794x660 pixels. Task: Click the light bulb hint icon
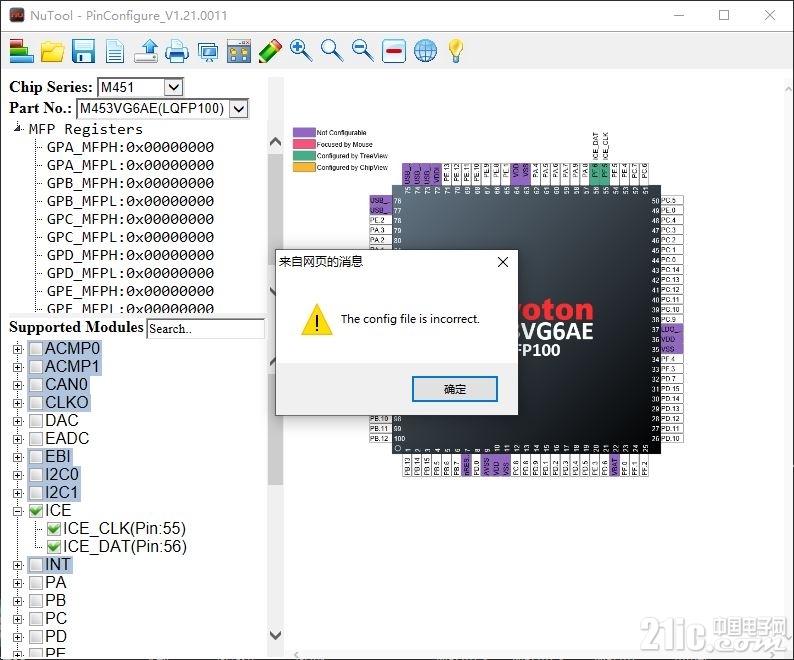click(456, 51)
